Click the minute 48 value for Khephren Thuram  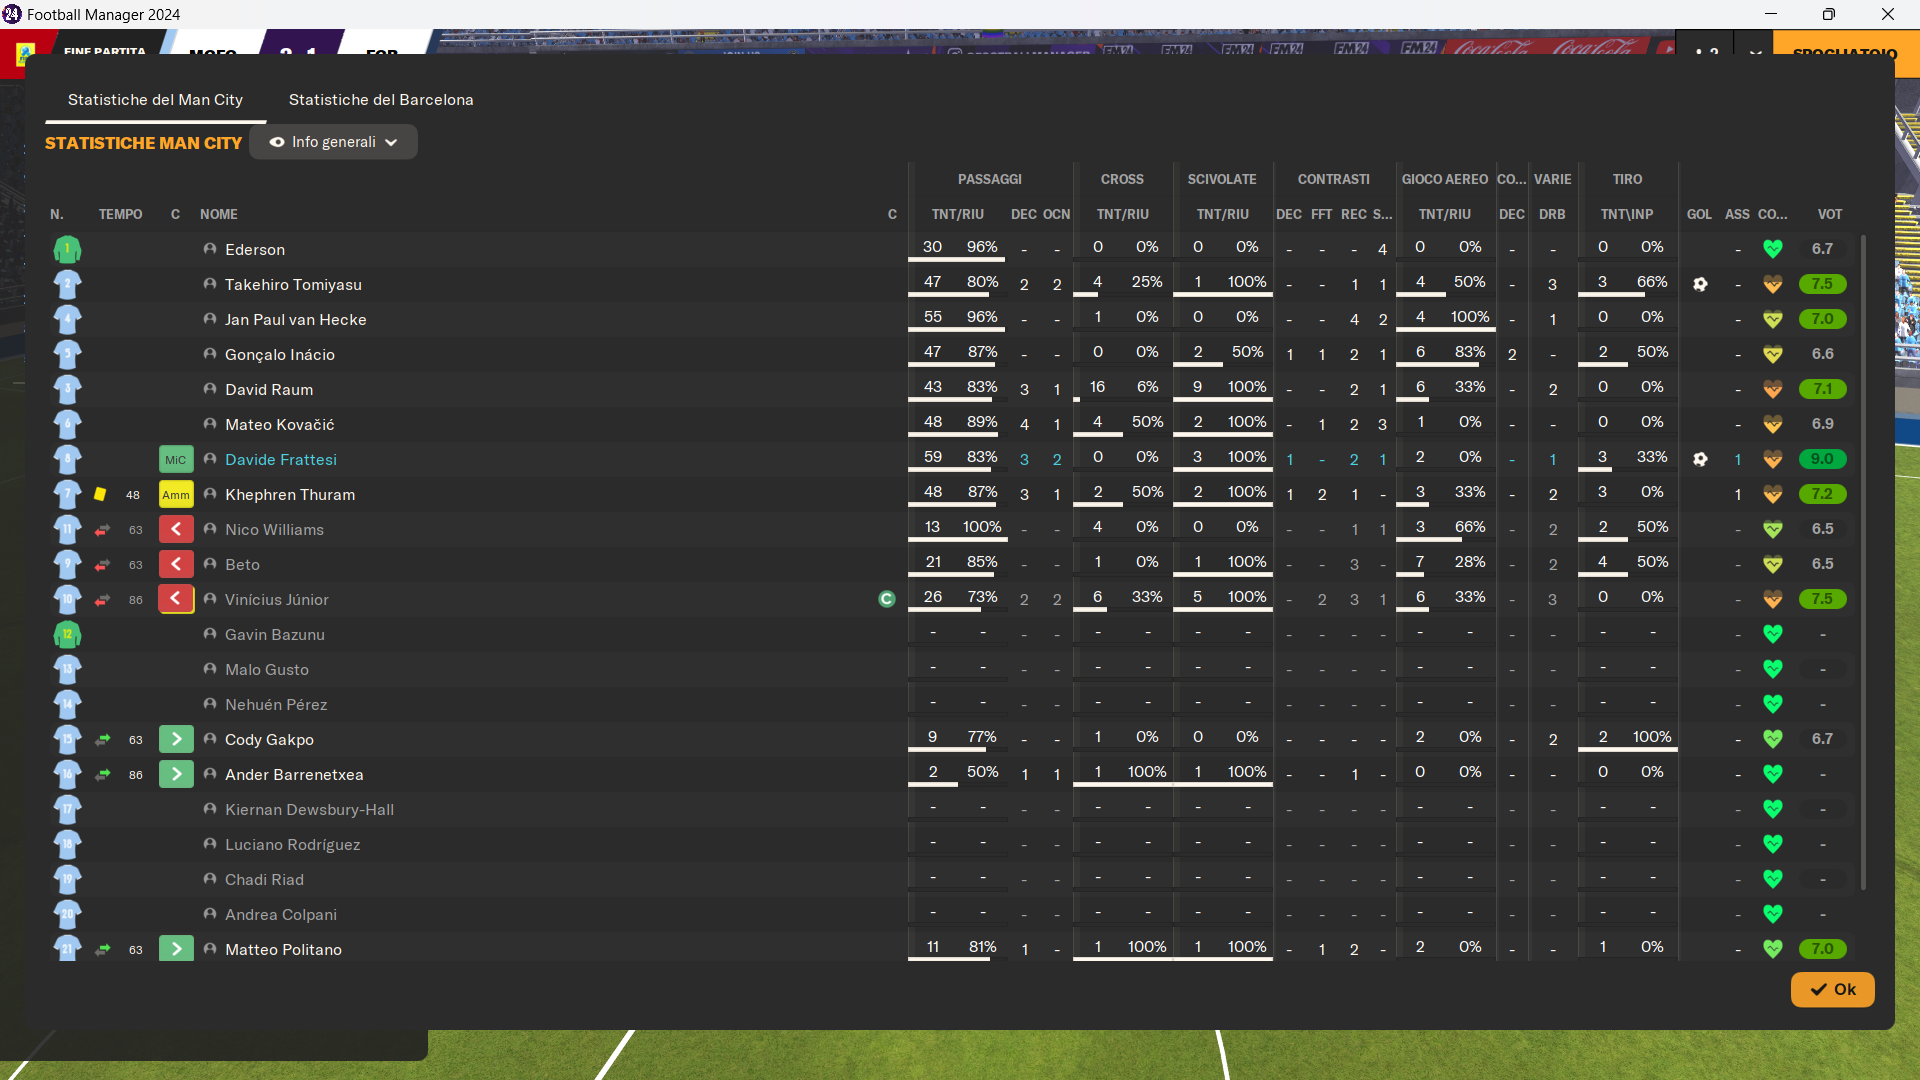pyautogui.click(x=133, y=495)
